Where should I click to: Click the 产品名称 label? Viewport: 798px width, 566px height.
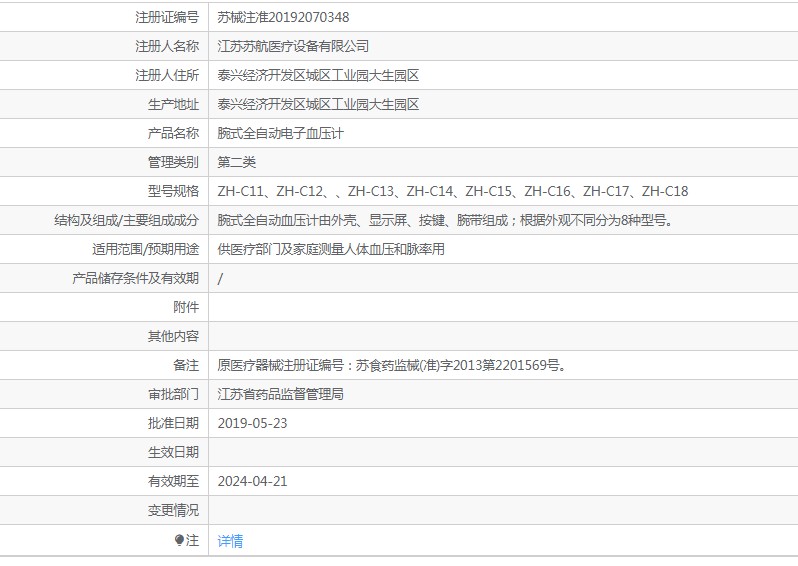click(x=173, y=133)
